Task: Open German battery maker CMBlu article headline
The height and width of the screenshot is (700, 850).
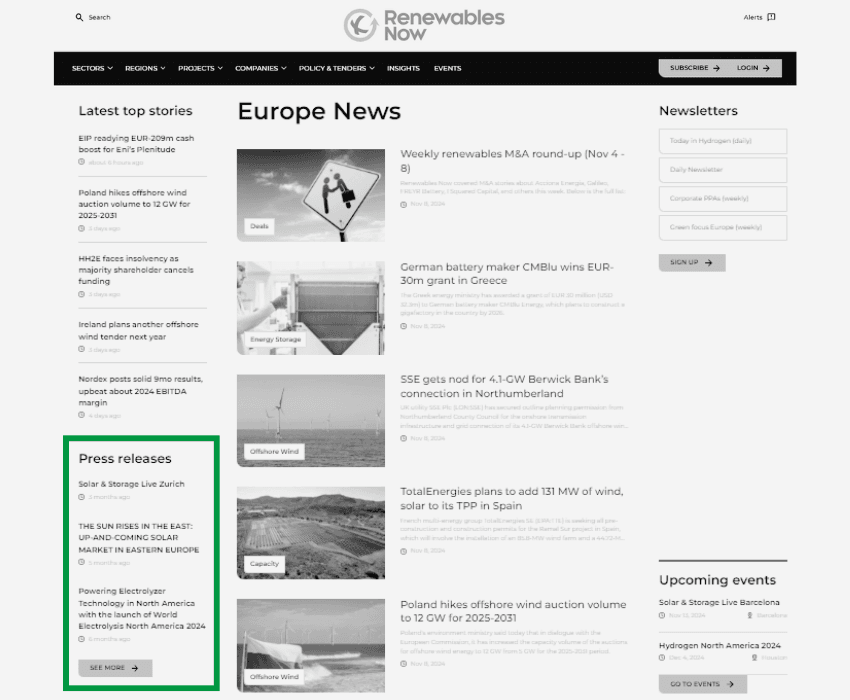Action: pyautogui.click(x=507, y=274)
